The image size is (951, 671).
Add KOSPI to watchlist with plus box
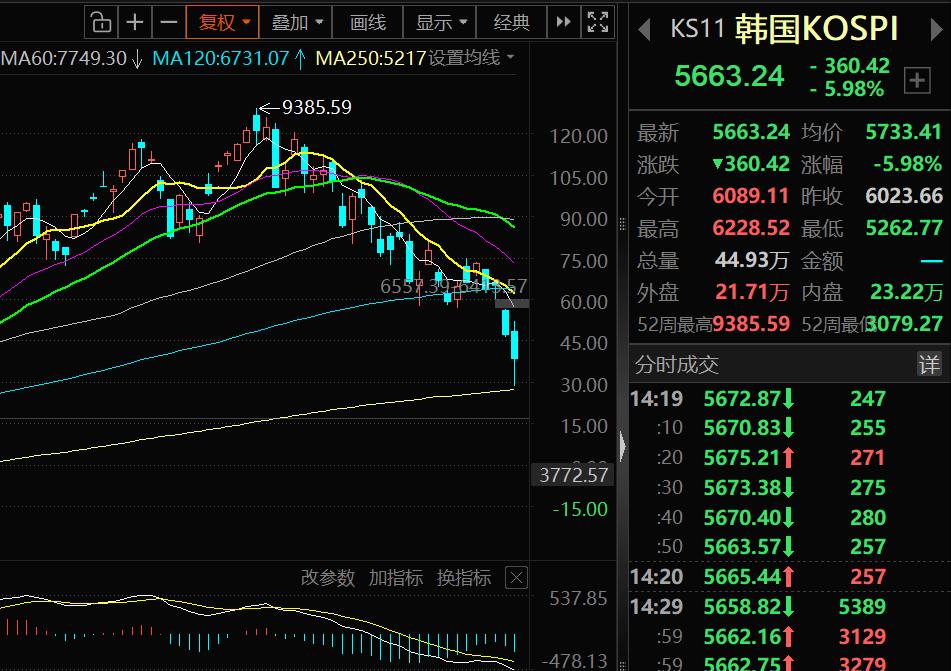[x=916, y=80]
